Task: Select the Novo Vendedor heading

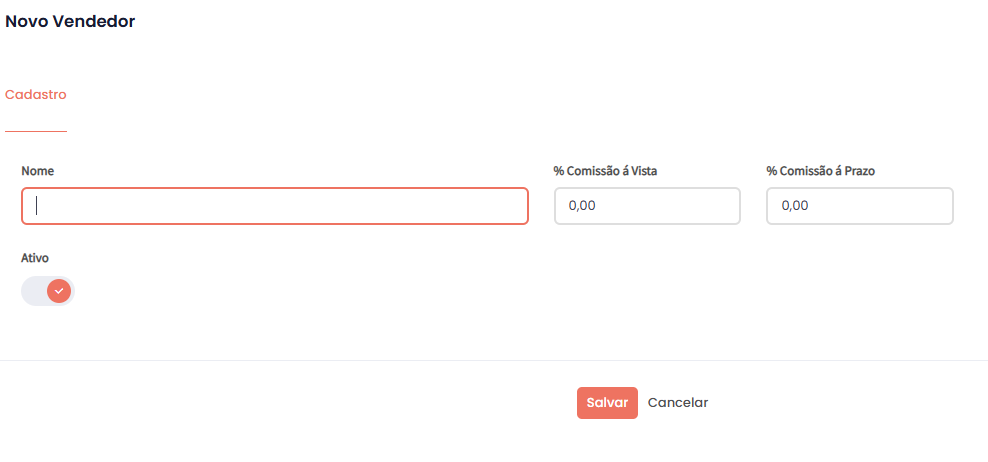Action: (x=70, y=21)
